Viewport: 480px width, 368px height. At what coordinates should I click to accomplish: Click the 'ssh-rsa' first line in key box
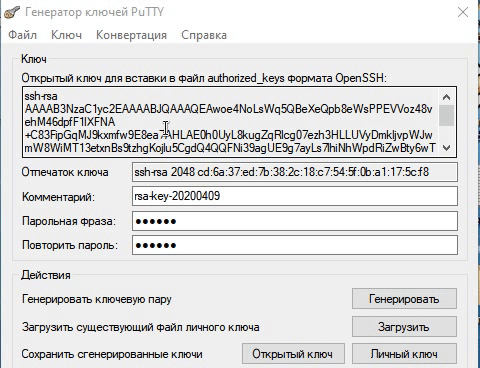point(41,96)
